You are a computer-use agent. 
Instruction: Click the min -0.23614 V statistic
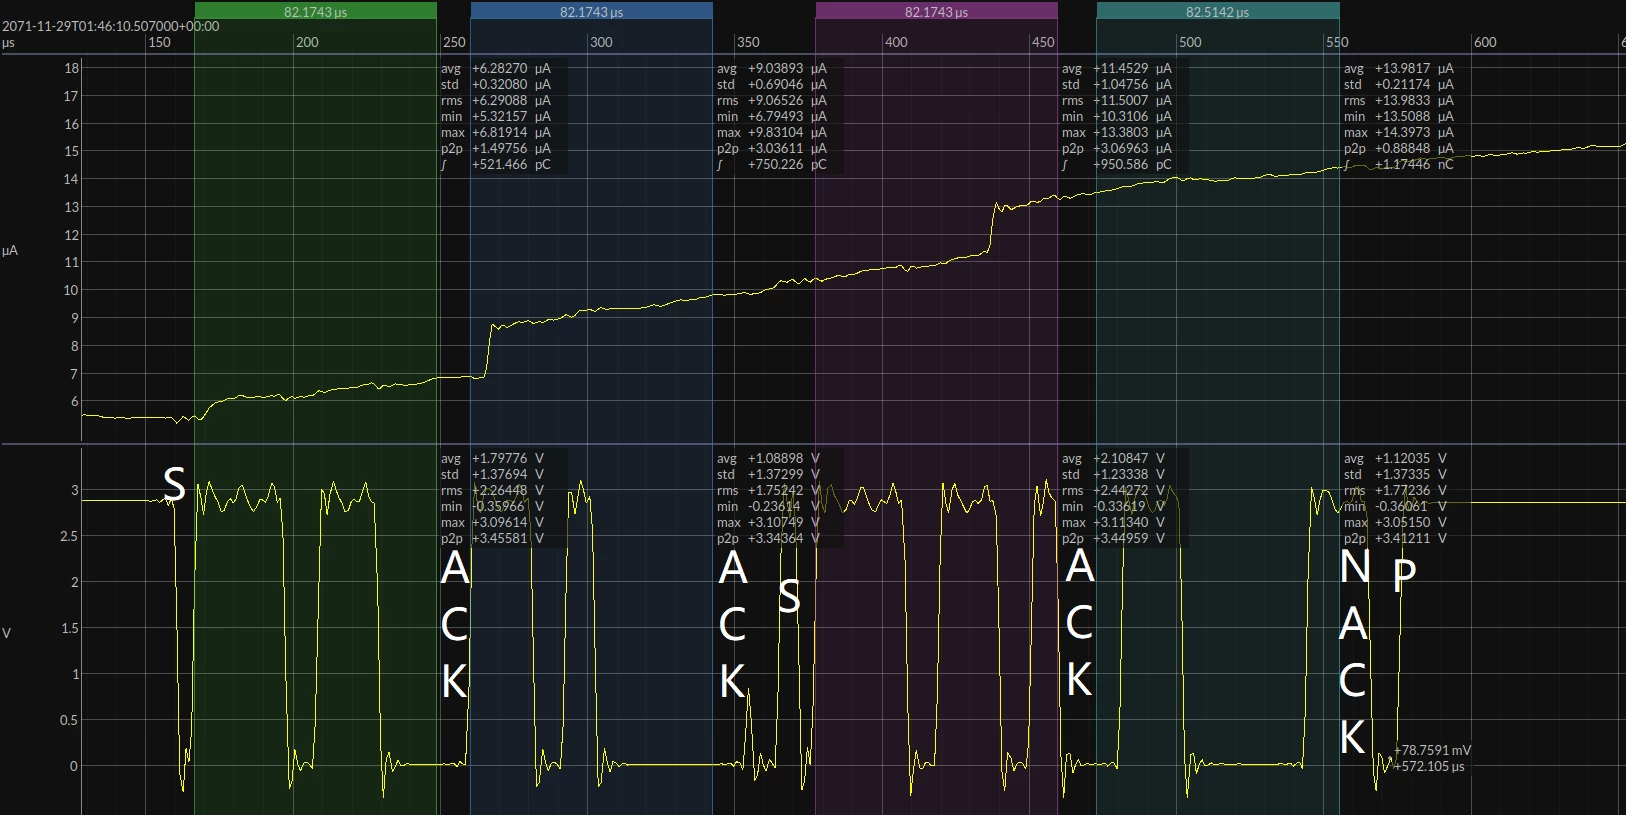(x=769, y=506)
